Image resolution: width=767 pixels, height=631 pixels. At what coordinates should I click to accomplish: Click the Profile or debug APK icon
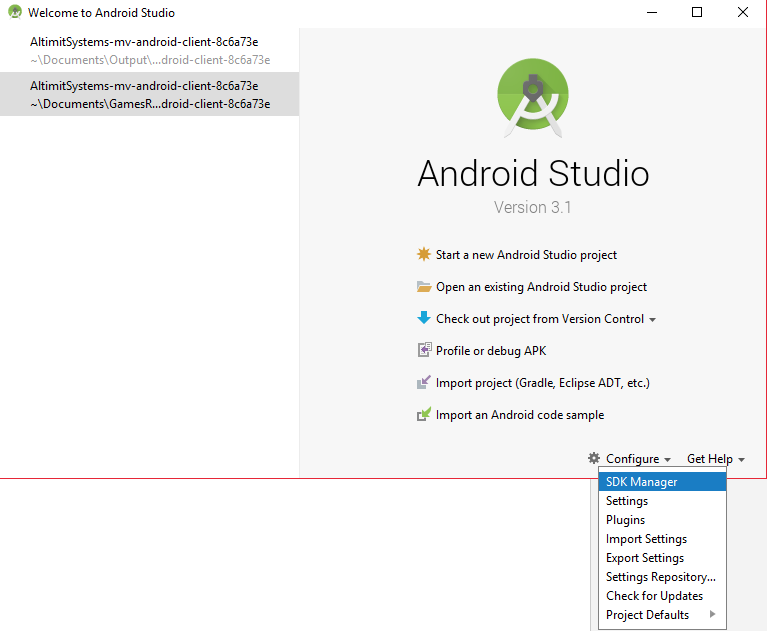pyautogui.click(x=424, y=350)
